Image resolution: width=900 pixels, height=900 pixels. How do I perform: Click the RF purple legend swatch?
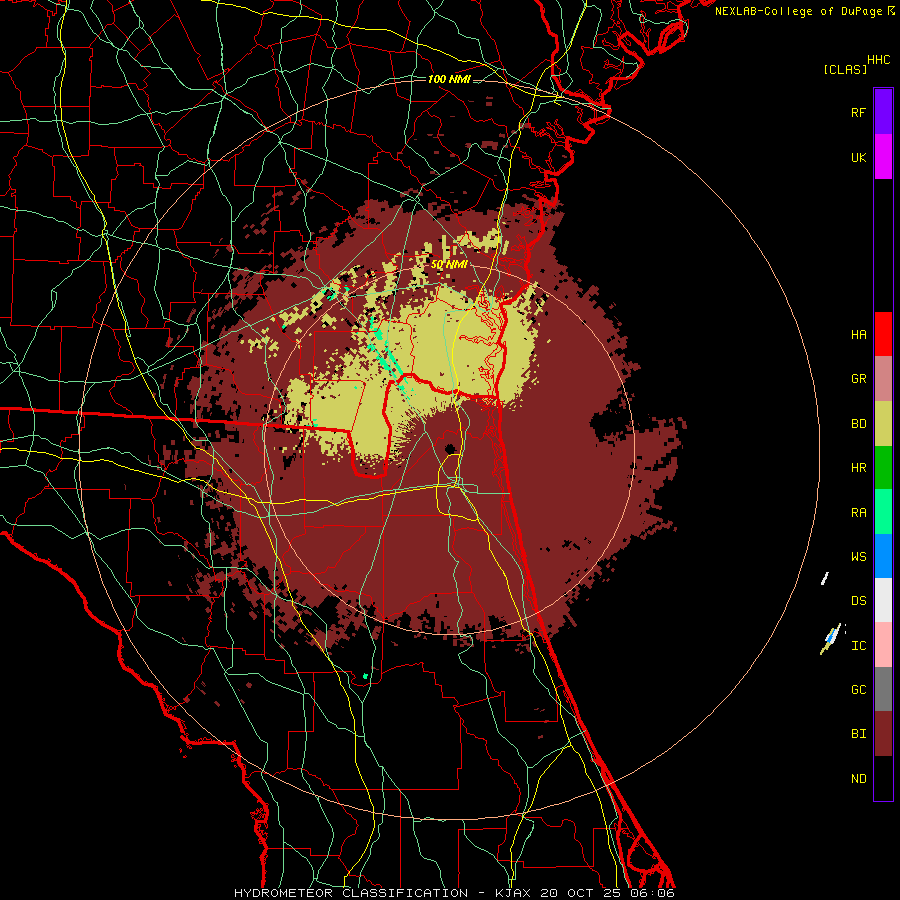[883, 111]
